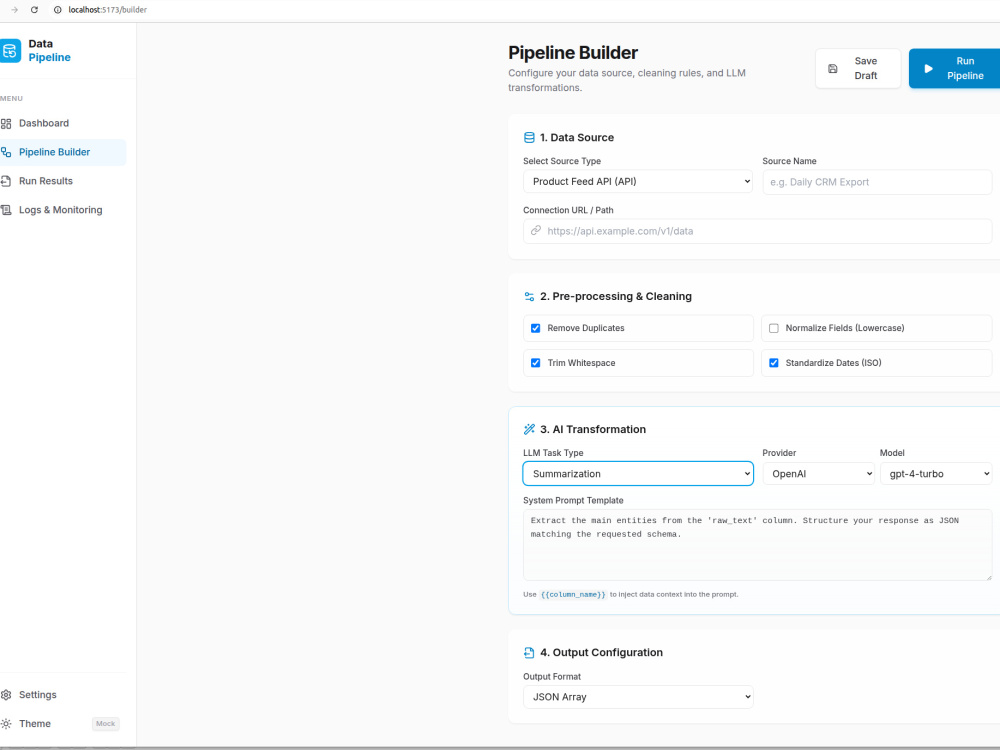Screen dimensions: 1000x750
Task: Click the browser forward arrow
Action: (x=14, y=10)
